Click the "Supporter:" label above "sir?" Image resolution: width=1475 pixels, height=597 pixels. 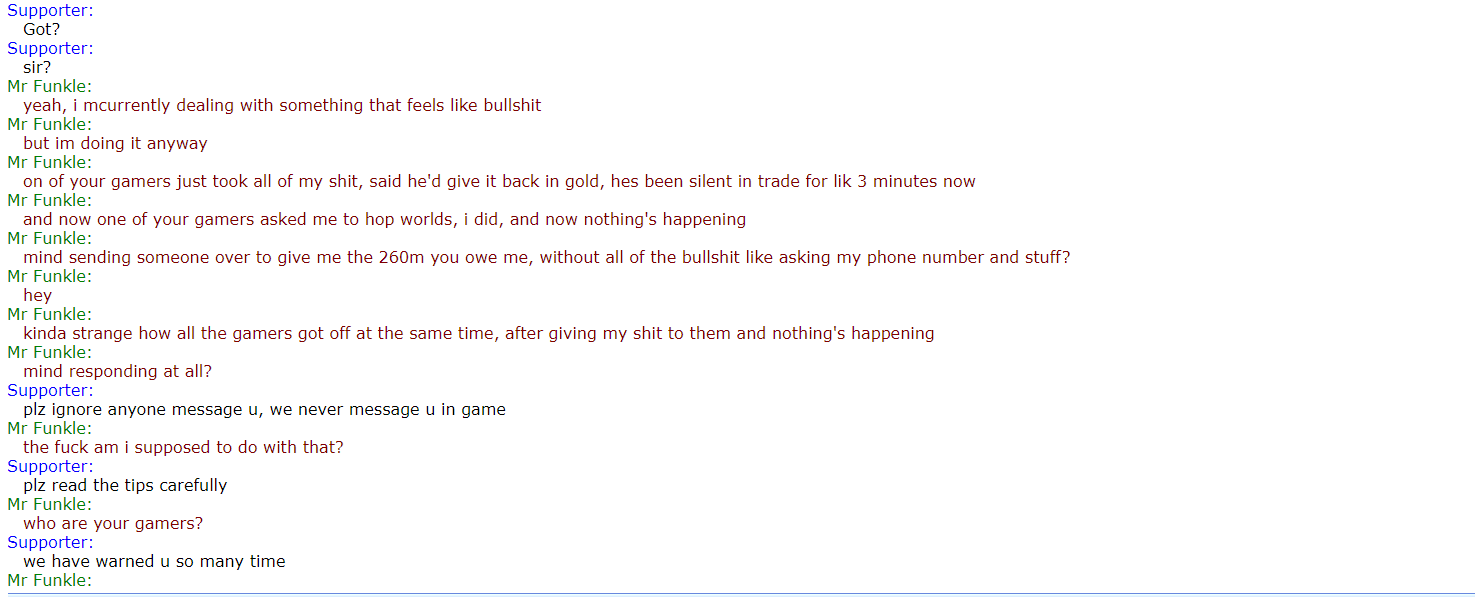click(50, 48)
